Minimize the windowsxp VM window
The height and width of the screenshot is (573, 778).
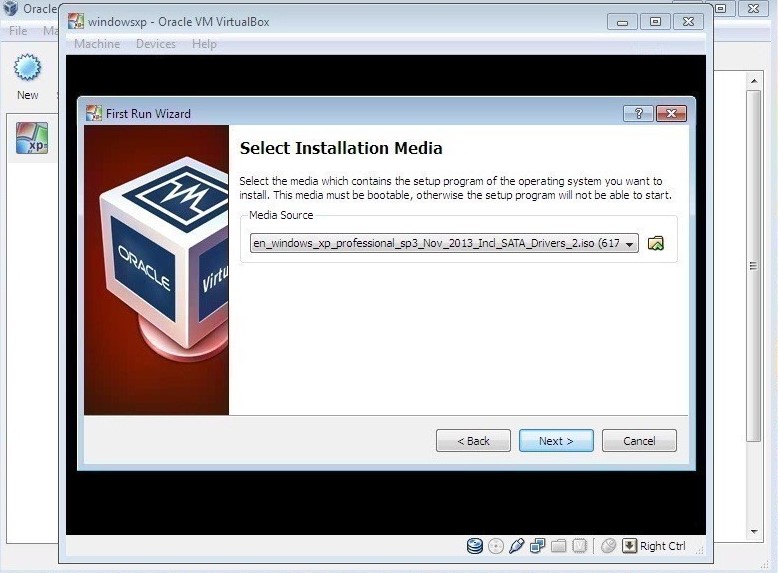tap(622, 22)
